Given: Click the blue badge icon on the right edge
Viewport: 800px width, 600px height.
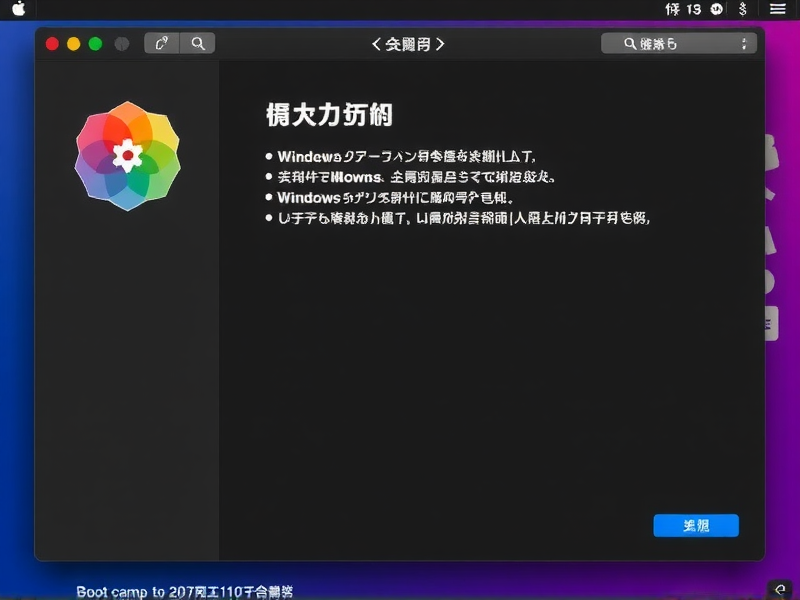Looking at the screenshot, I should (770, 322).
